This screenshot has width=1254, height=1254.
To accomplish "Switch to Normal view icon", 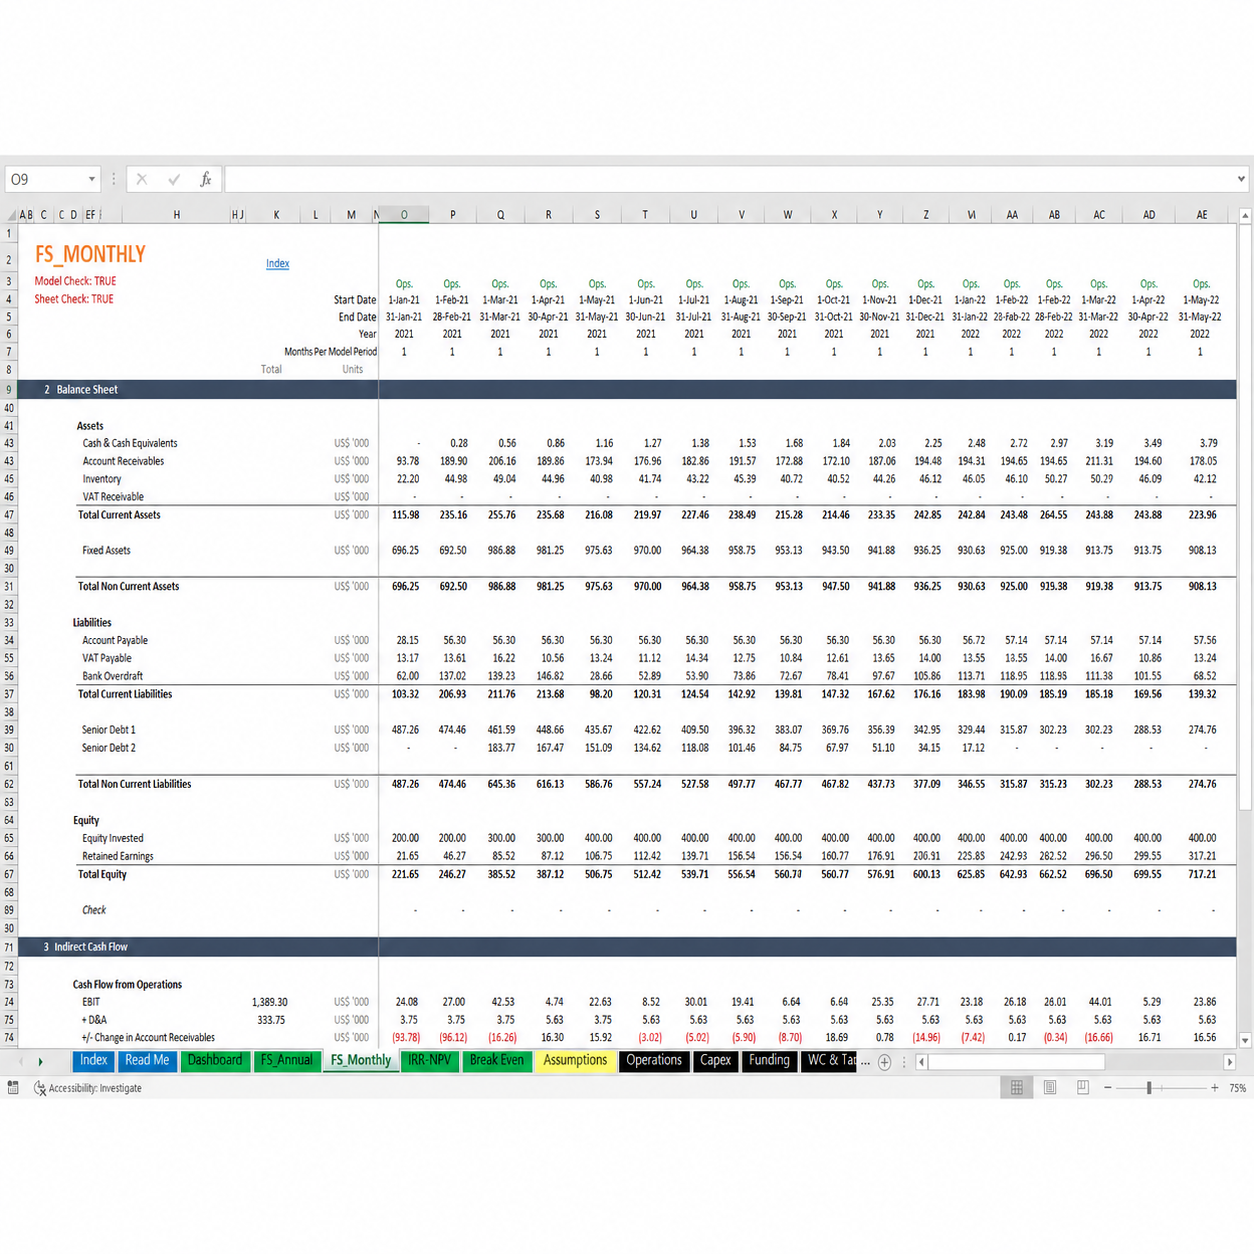I will coord(1017,1088).
